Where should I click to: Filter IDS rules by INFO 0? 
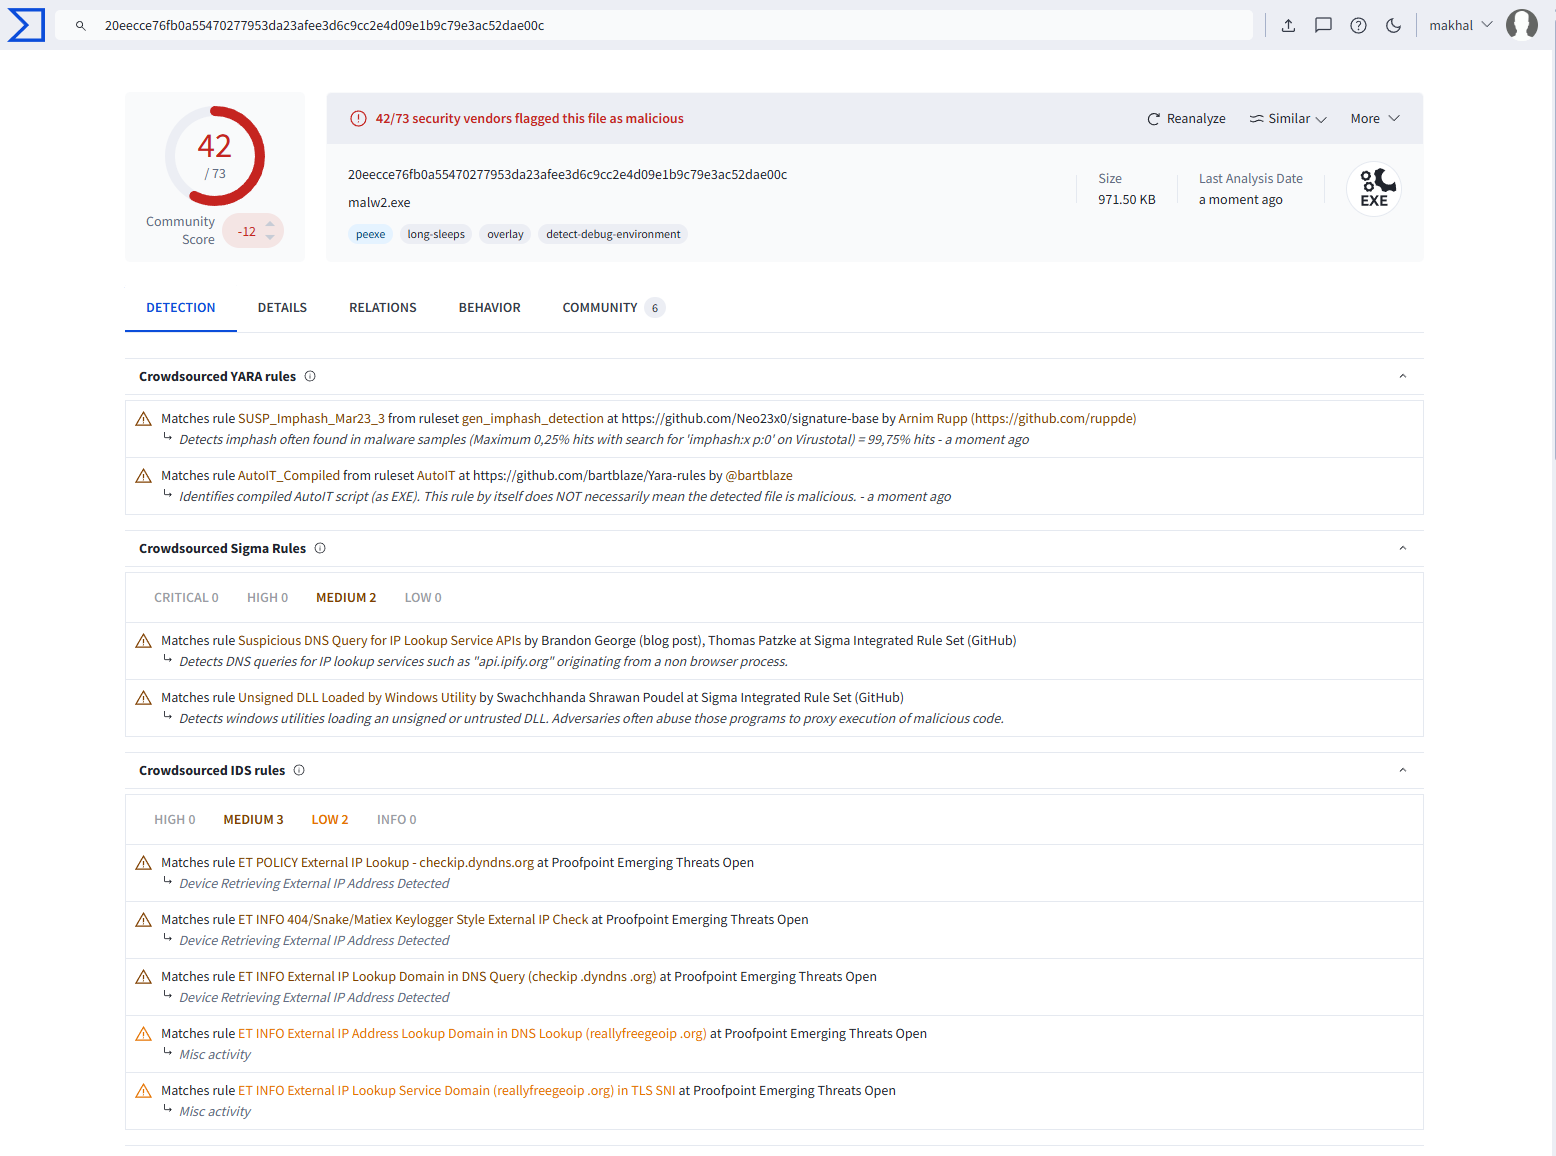click(397, 820)
